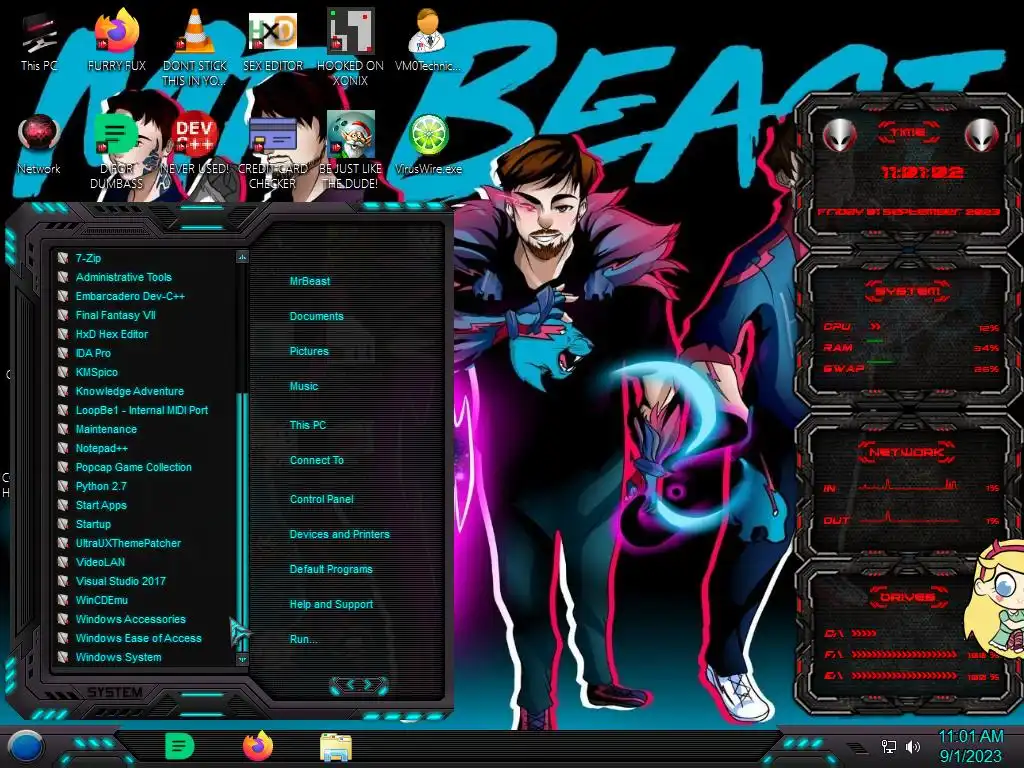This screenshot has width=1024, height=768.
Task: Launch the FURRY FUX Firefox desktop shortcut
Action: pyautogui.click(x=116, y=40)
